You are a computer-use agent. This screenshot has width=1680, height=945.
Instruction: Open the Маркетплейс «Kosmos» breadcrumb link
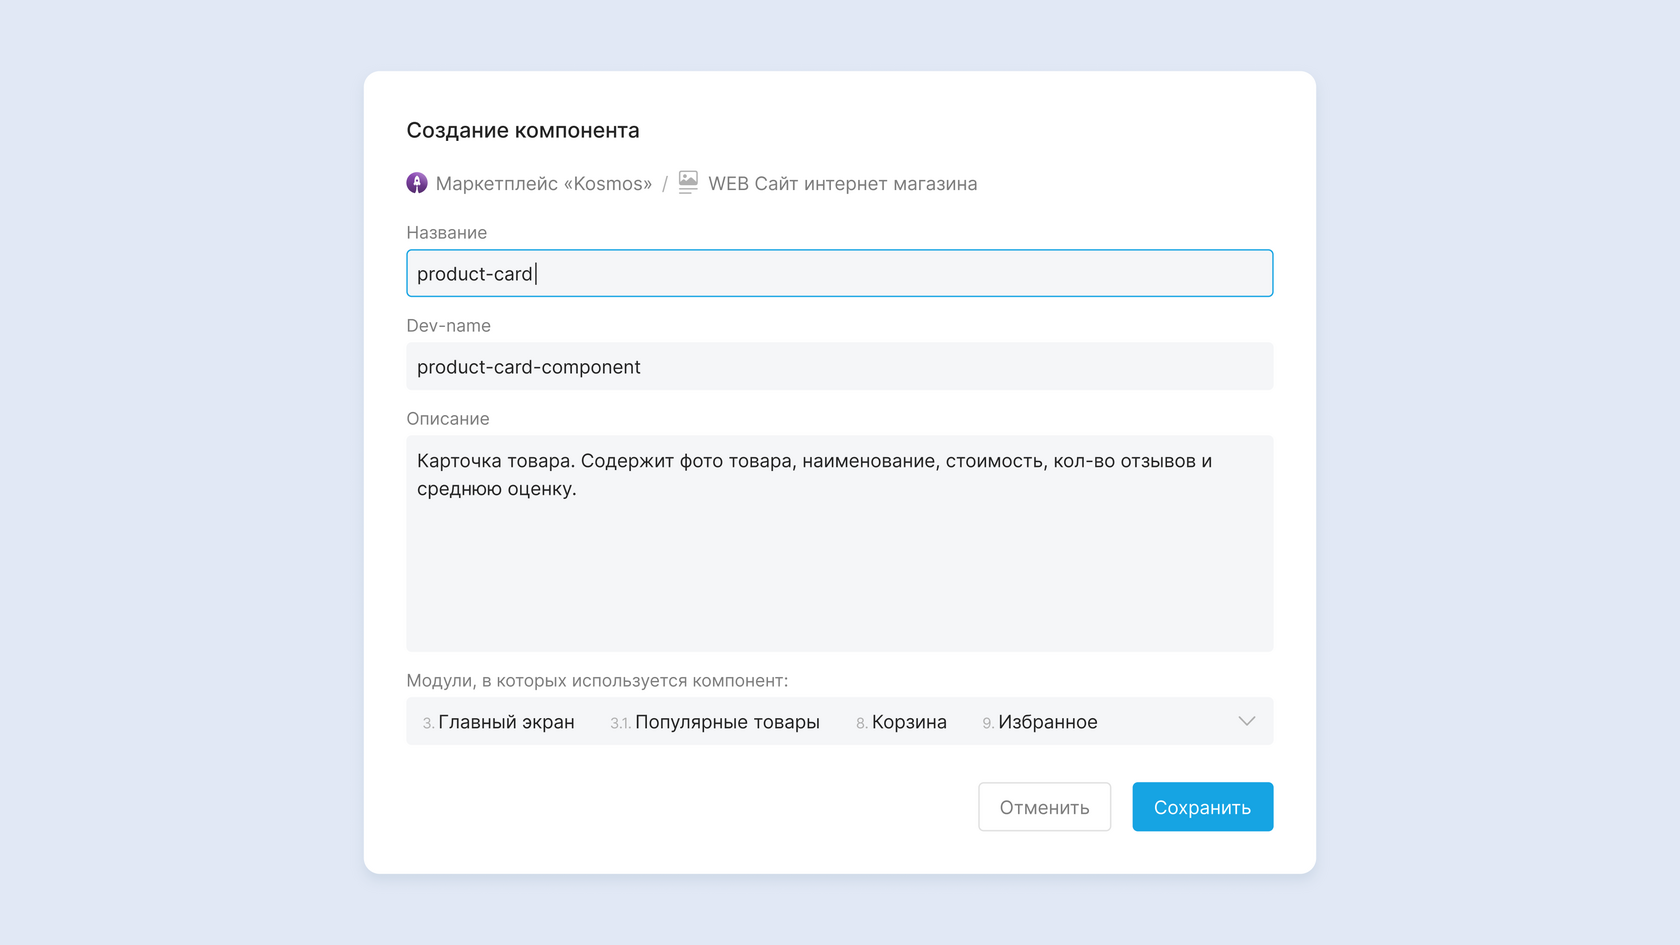543,184
